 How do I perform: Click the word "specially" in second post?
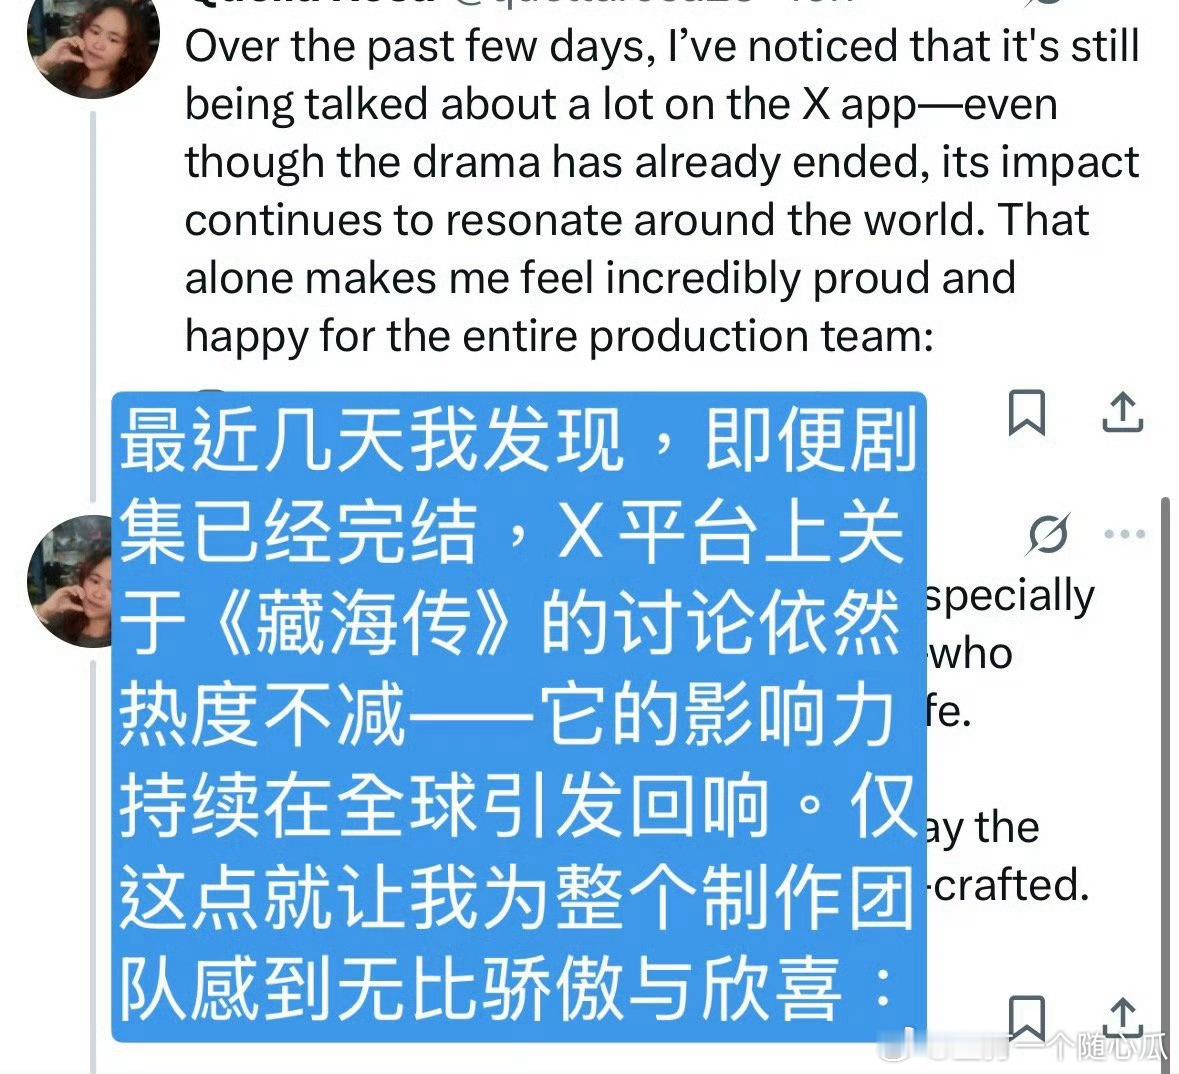point(1011,596)
